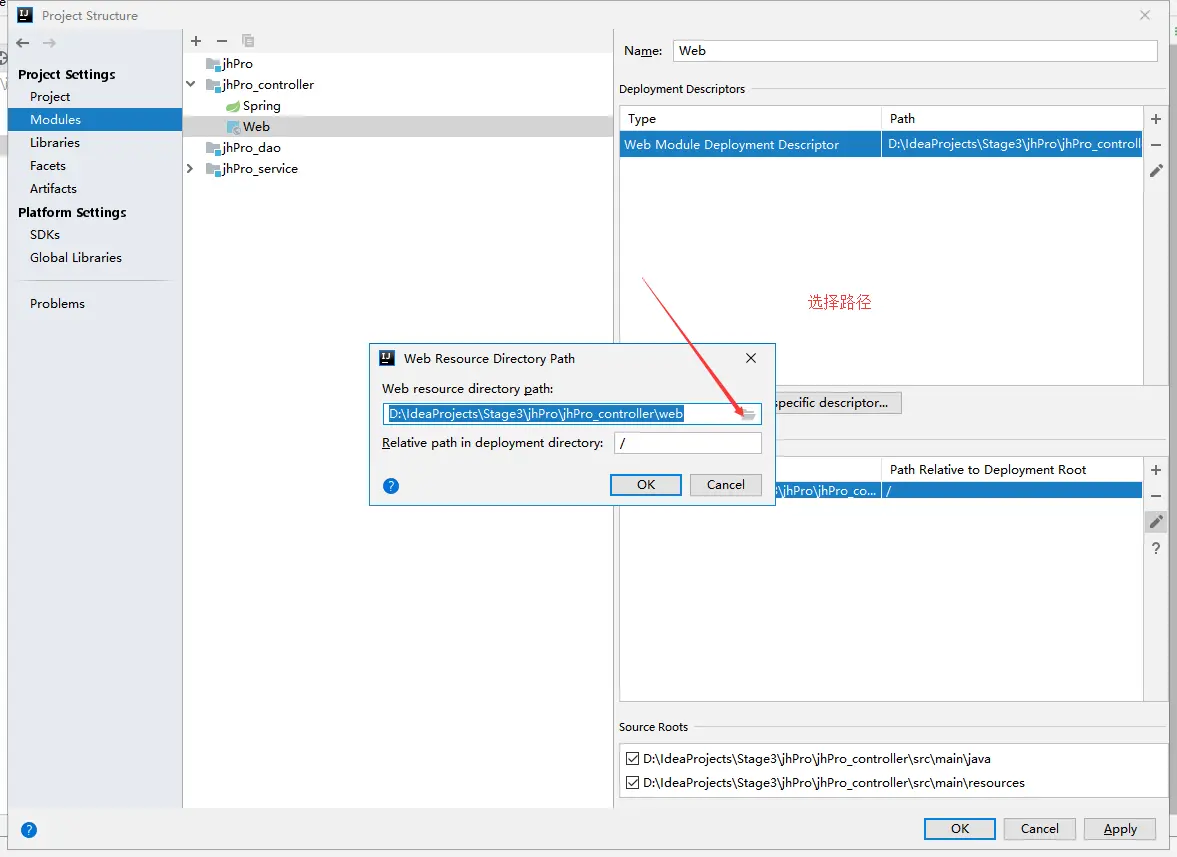Image resolution: width=1177 pixels, height=857 pixels.
Task: Select the jhPro_dao module
Action: click(x=244, y=148)
